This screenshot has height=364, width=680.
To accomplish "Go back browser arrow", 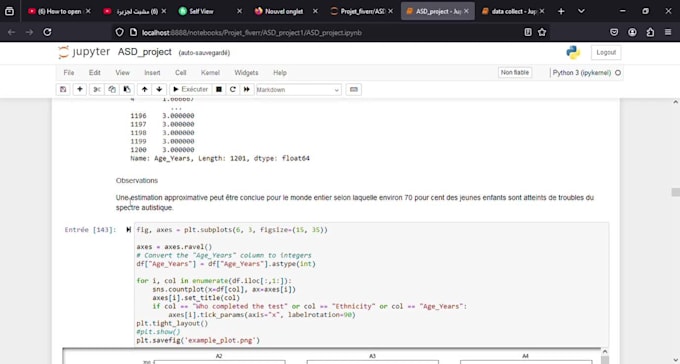I will 12,32.
